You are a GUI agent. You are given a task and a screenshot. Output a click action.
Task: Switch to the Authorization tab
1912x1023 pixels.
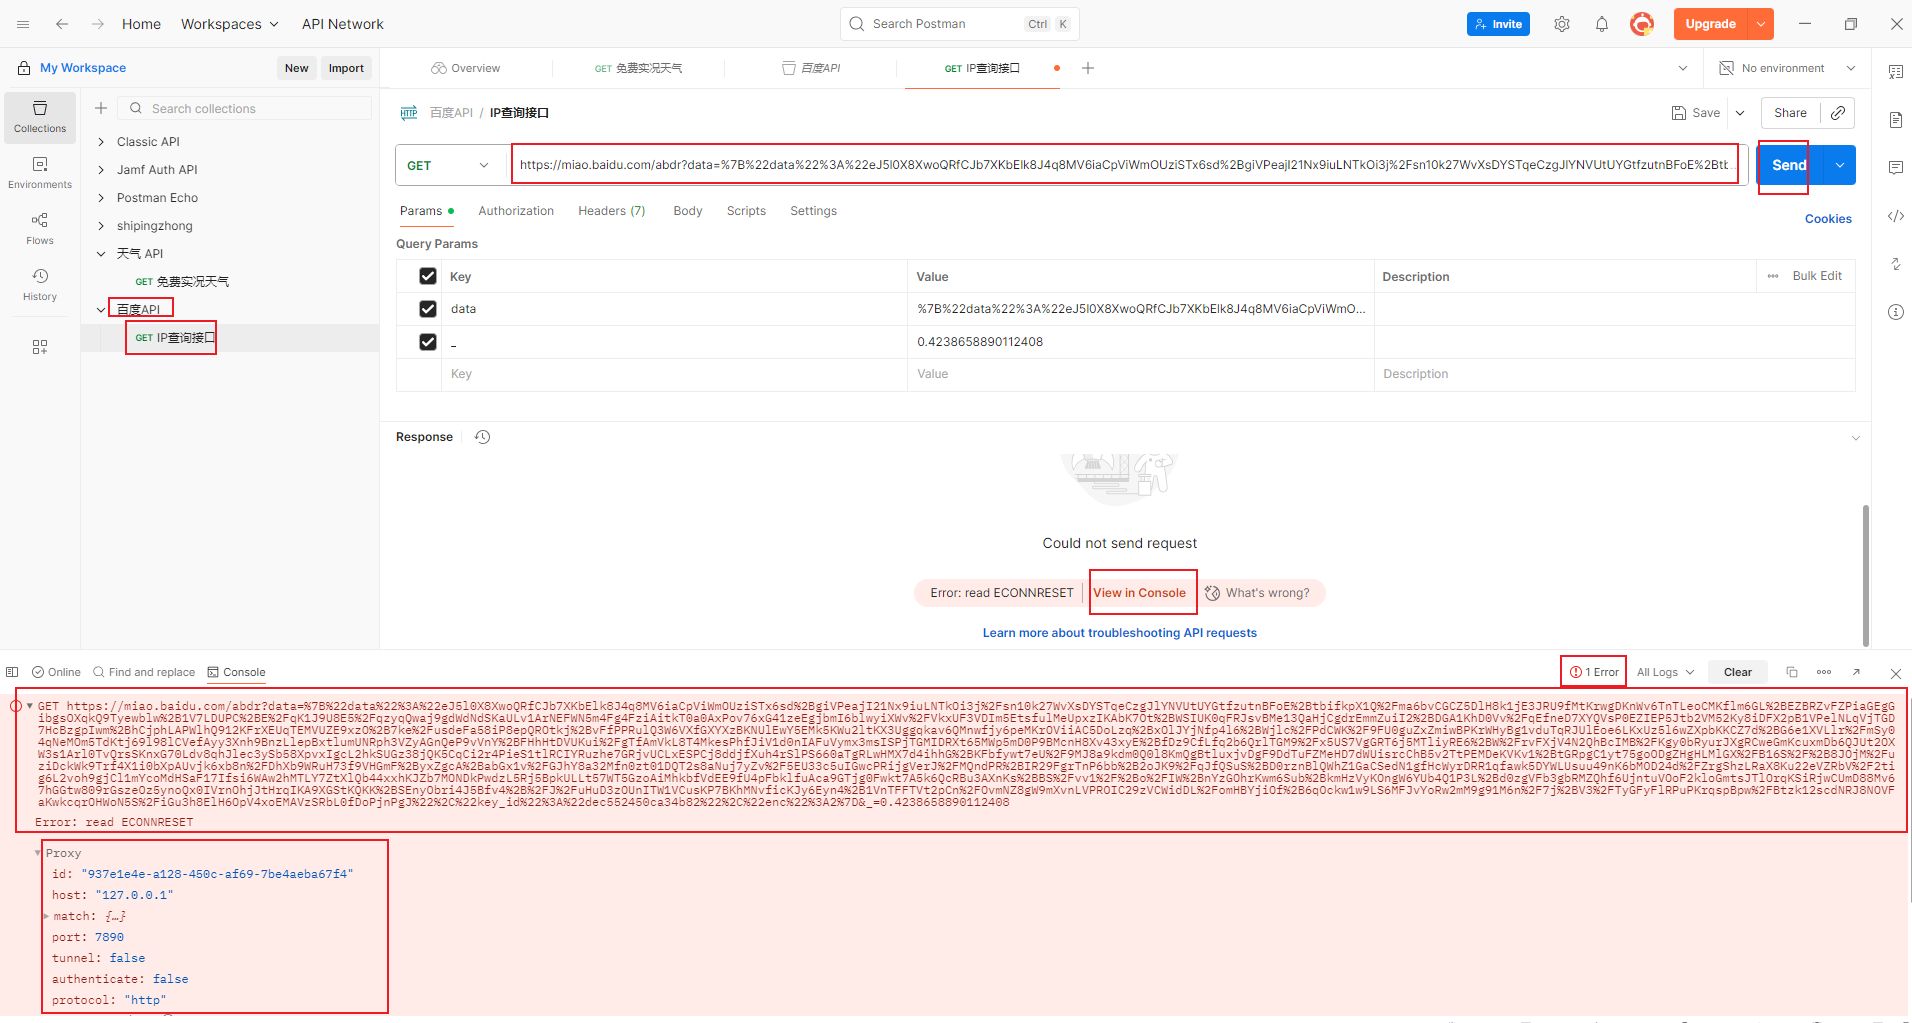(x=515, y=211)
